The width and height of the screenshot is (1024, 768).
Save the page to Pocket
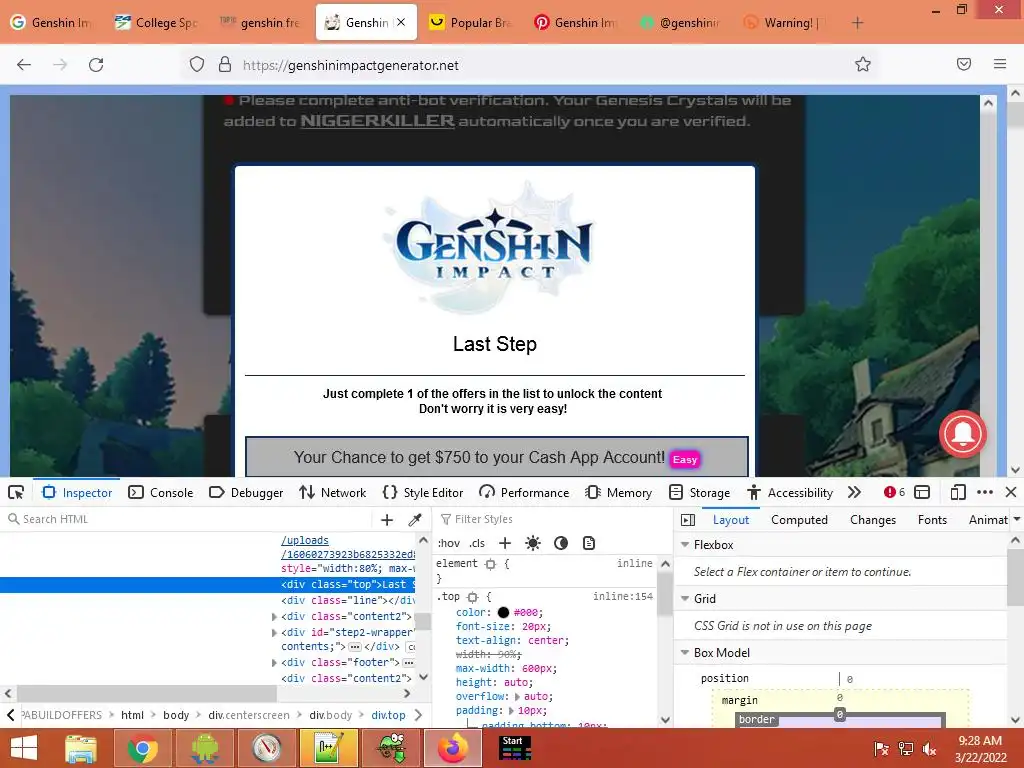pyautogui.click(x=964, y=64)
